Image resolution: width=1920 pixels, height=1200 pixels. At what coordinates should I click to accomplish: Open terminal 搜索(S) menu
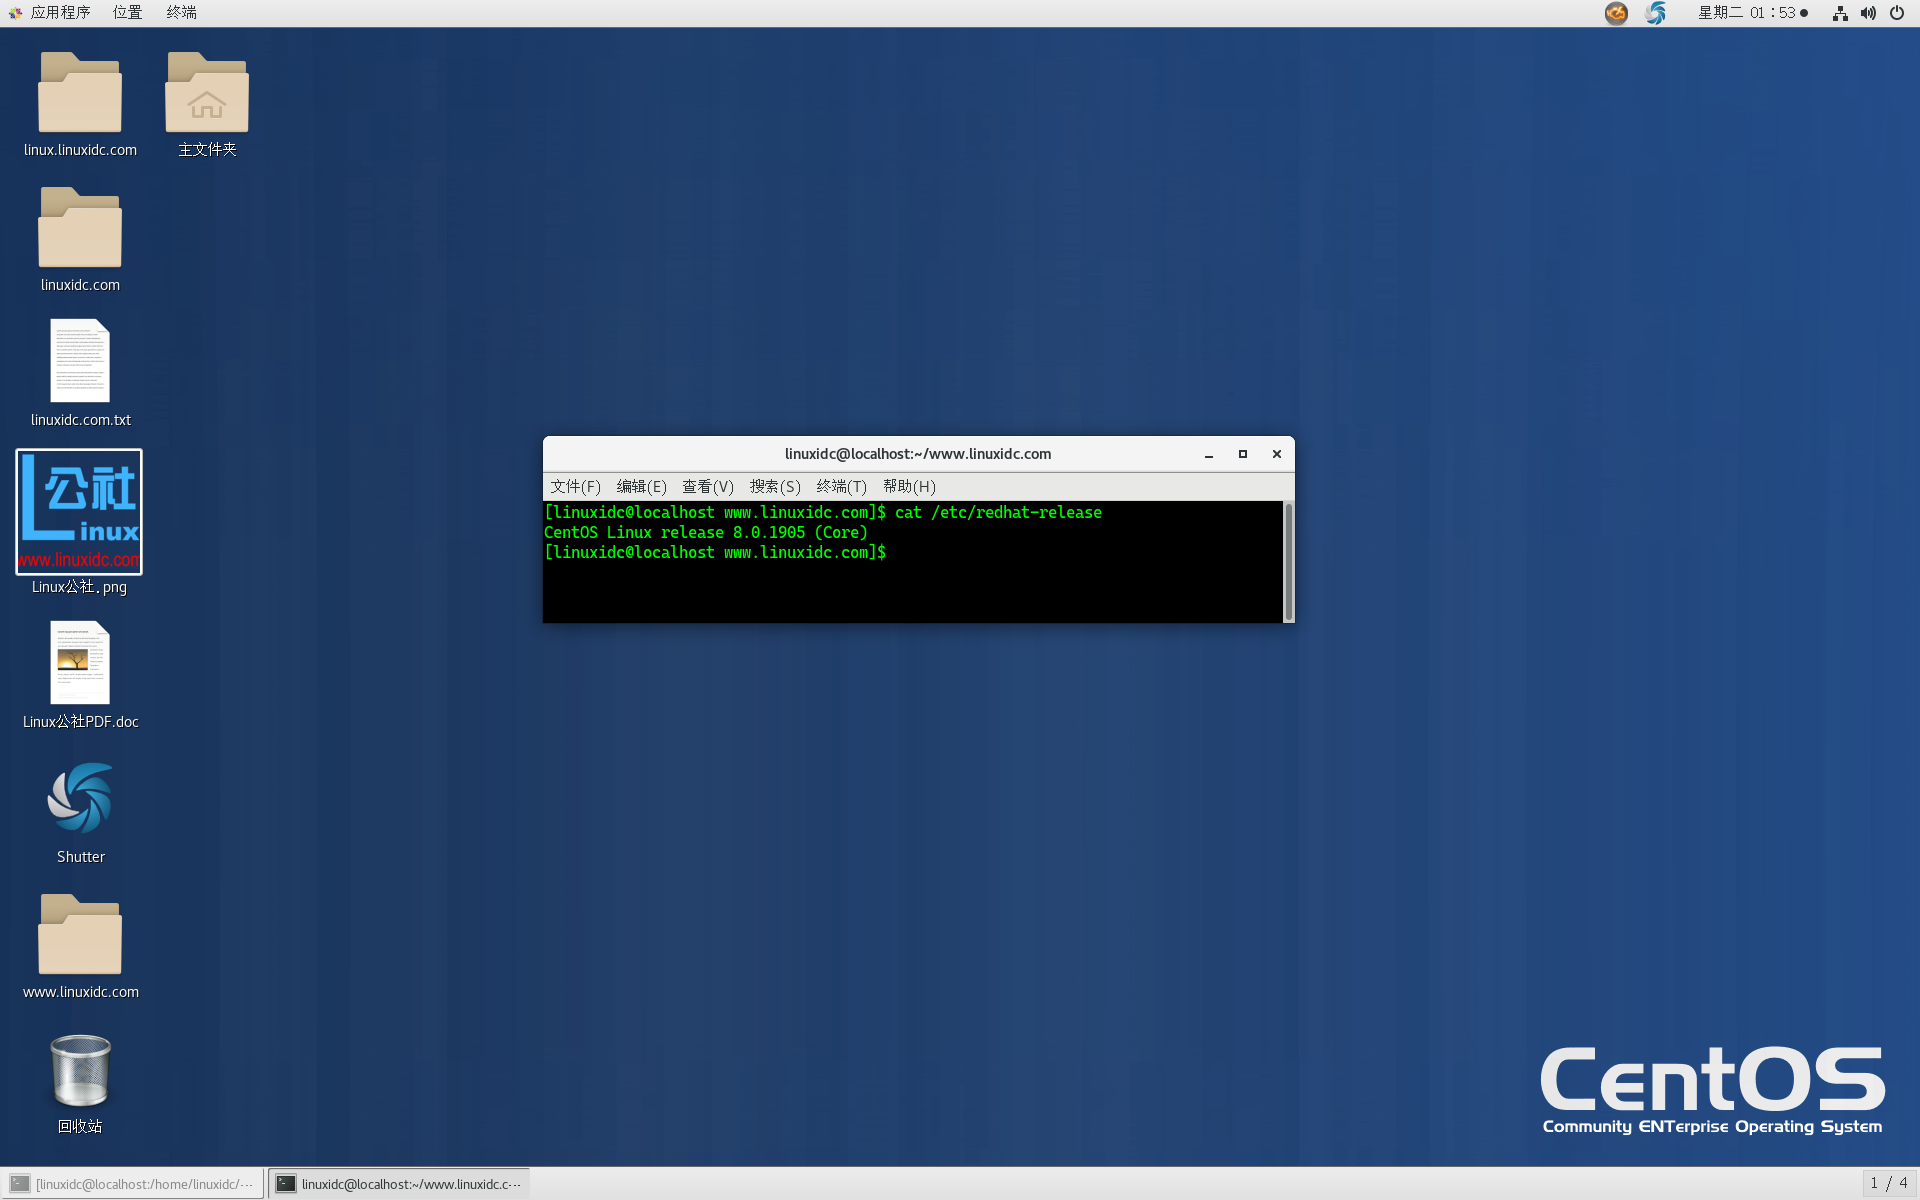[775, 487]
